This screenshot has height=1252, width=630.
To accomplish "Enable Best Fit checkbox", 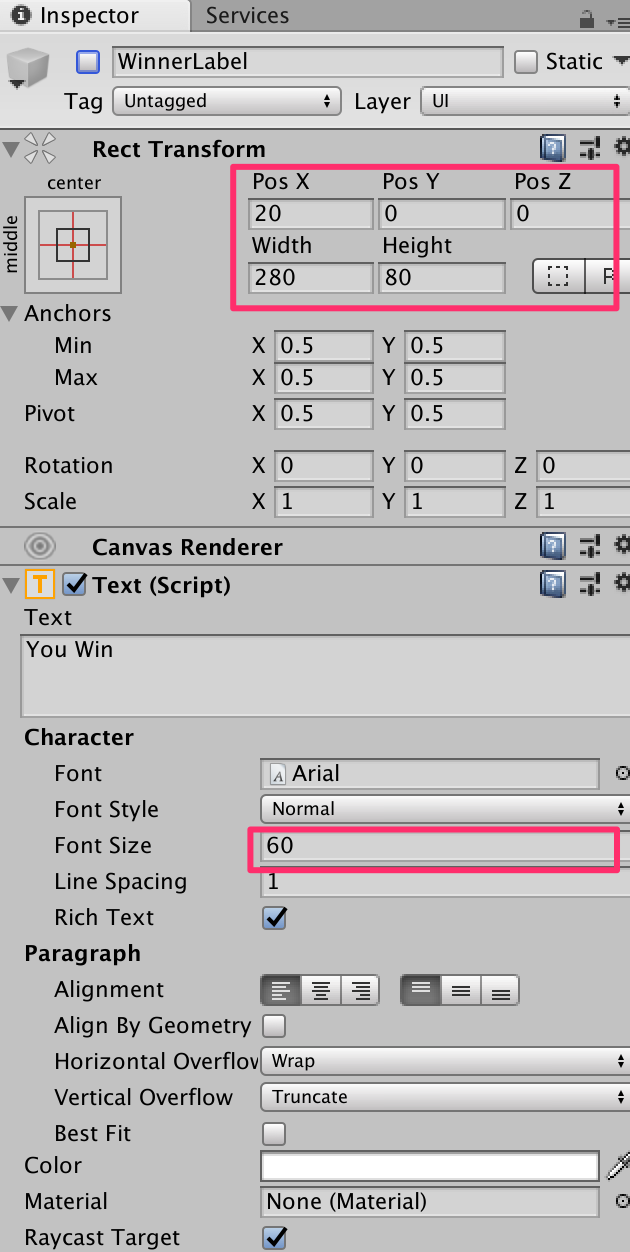I will click(x=274, y=1134).
